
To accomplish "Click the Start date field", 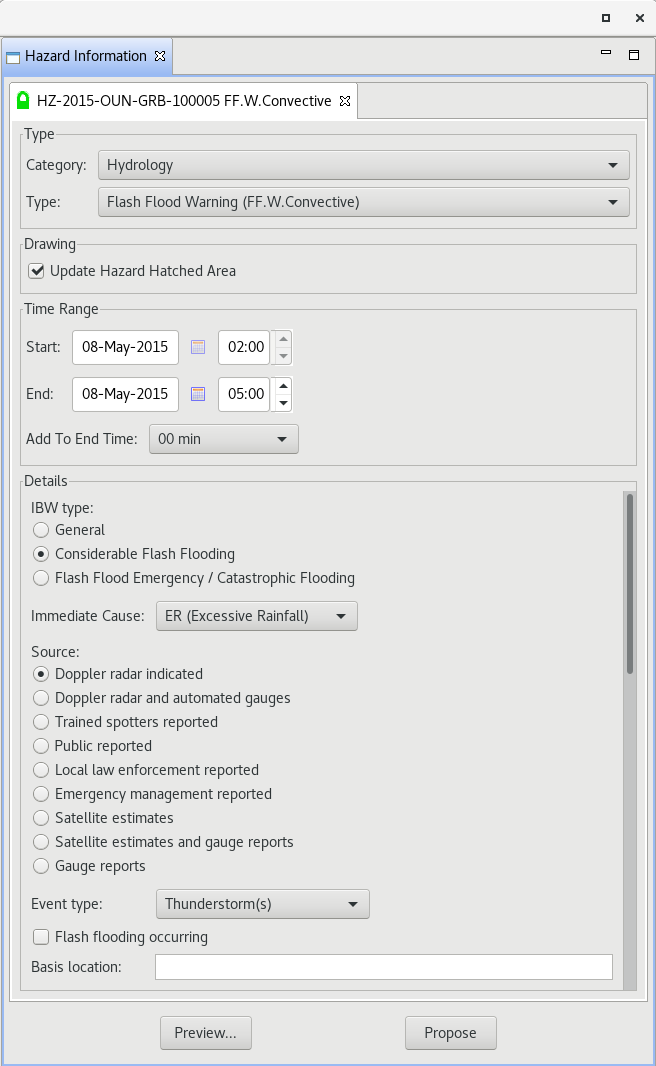I will coord(125,347).
